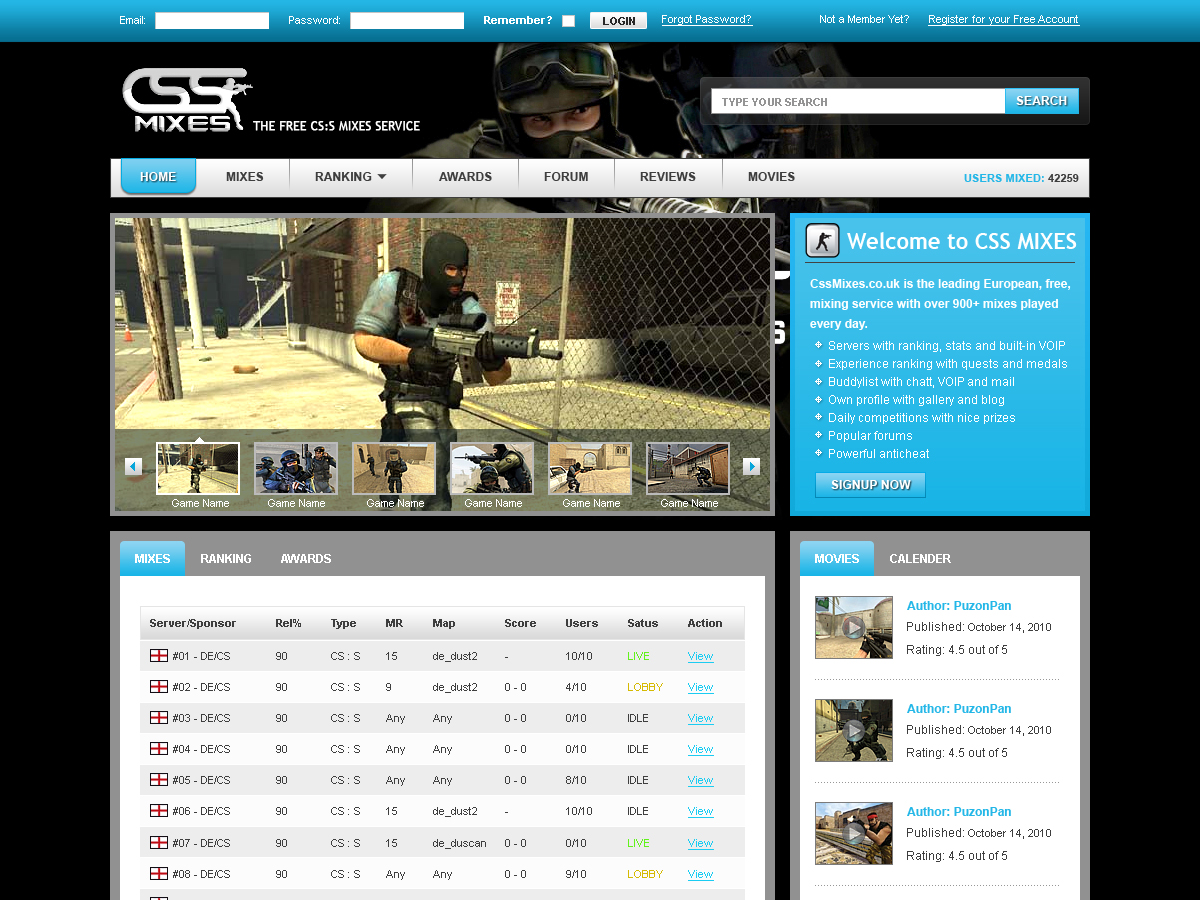Focus the Email input field
The width and height of the screenshot is (1200, 900).
(x=212, y=21)
